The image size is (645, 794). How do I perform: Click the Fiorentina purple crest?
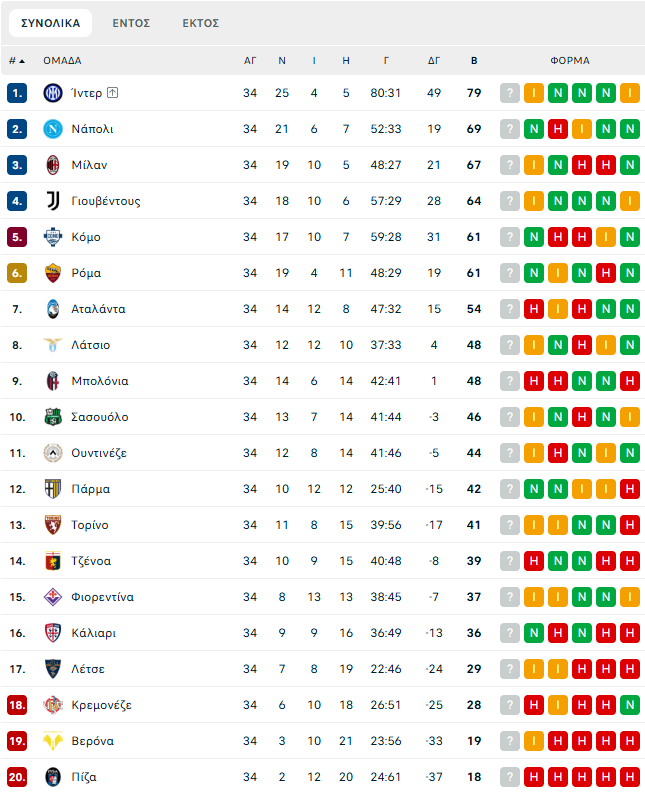(x=53, y=597)
